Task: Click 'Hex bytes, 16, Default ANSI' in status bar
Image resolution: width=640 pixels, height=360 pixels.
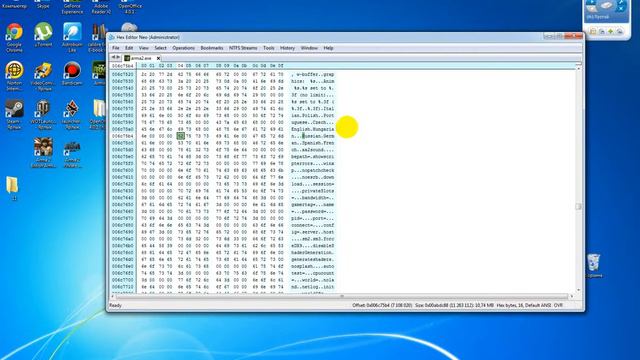Action: (524, 305)
